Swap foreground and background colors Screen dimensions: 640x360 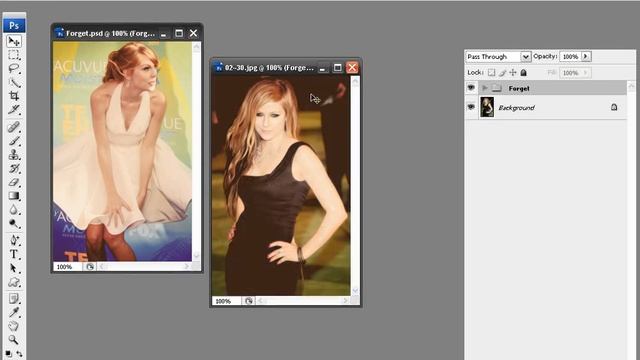[x=19, y=353]
